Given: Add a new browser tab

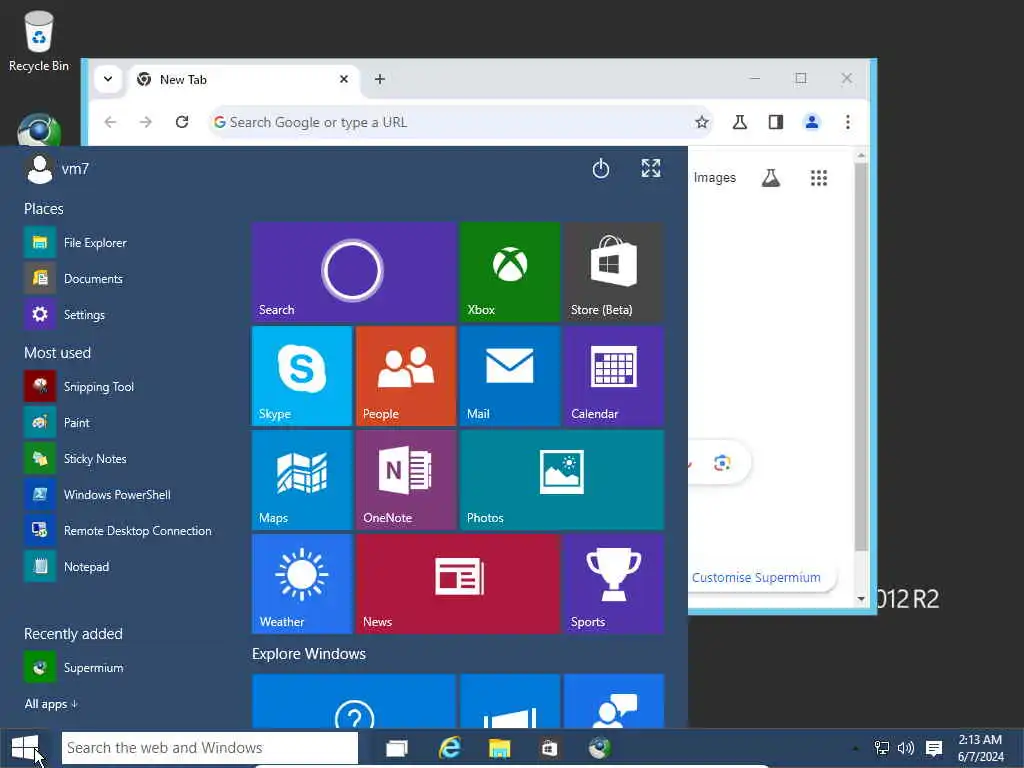Looking at the screenshot, I should click(379, 79).
